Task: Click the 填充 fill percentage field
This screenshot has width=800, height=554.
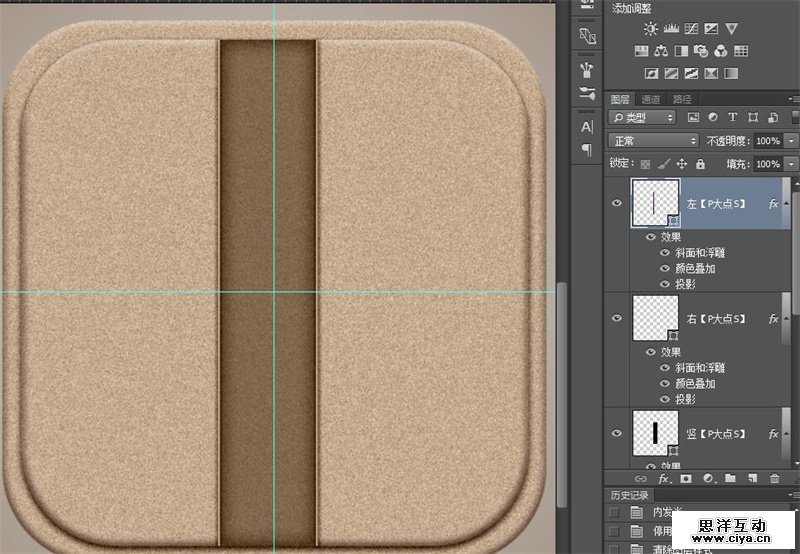Action: pos(767,164)
